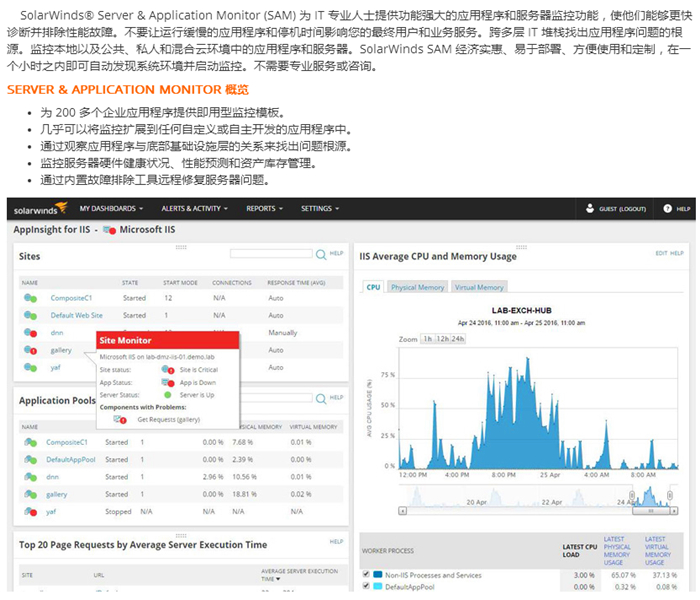This screenshot has width=700, height=600.
Task: Open HELP in Top 20 Page Requests panel
Action: click(x=336, y=542)
